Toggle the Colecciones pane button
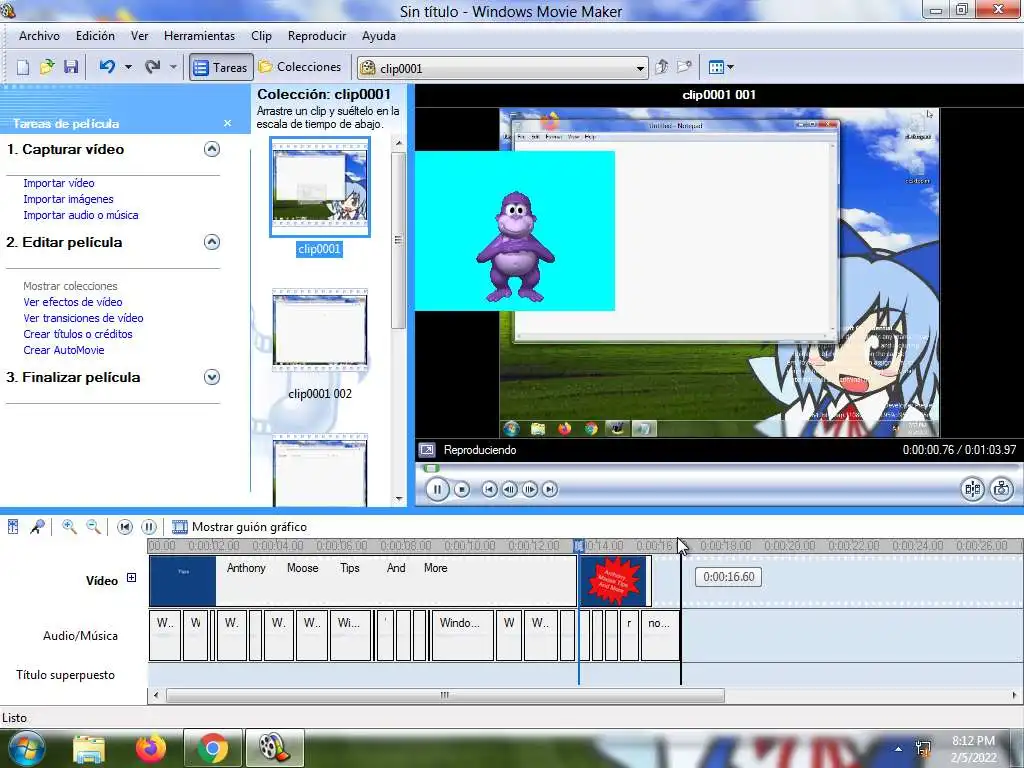 (300, 67)
